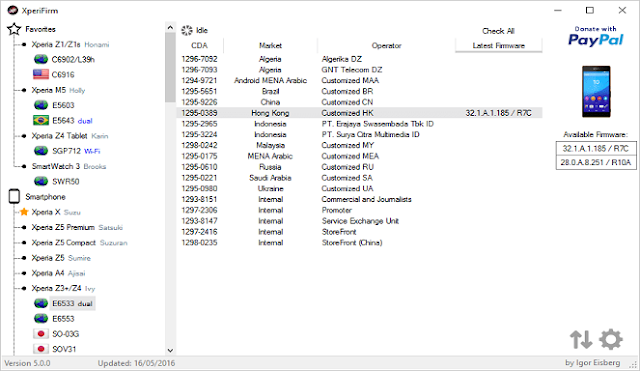Click the Favorites star icon
The width and height of the screenshot is (640, 371).
coord(14,29)
